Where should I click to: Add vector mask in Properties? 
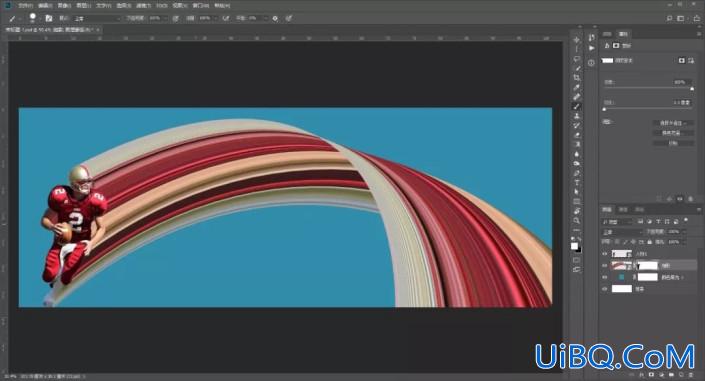[x=692, y=60]
